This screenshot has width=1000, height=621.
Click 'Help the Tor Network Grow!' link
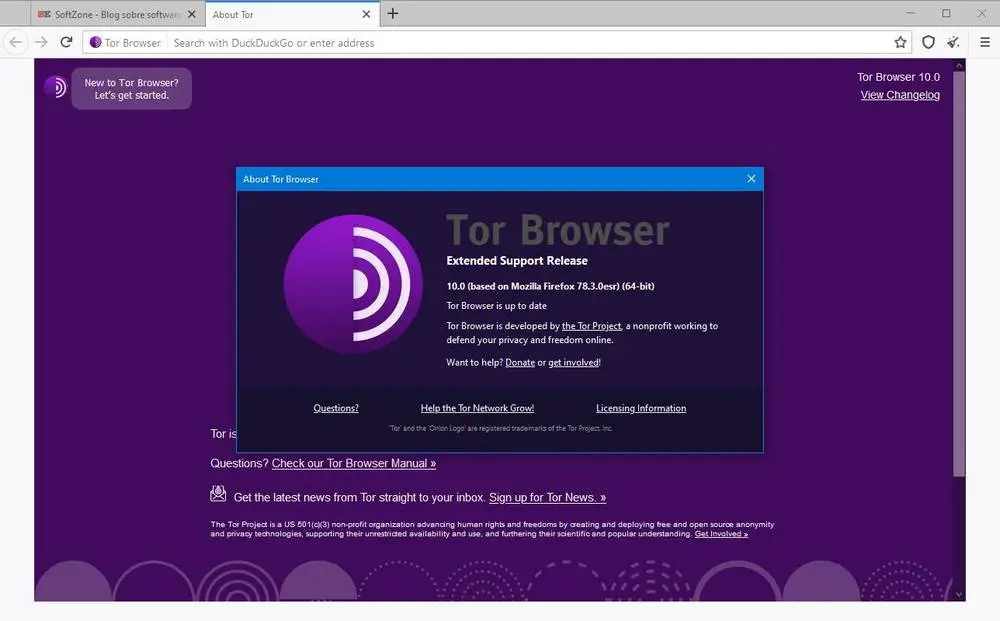[x=477, y=408]
